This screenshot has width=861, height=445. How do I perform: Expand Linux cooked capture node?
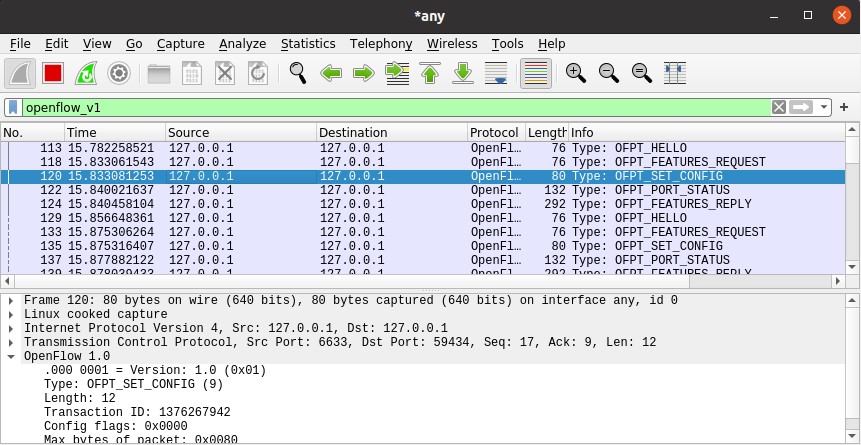pyautogui.click(x=12, y=314)
